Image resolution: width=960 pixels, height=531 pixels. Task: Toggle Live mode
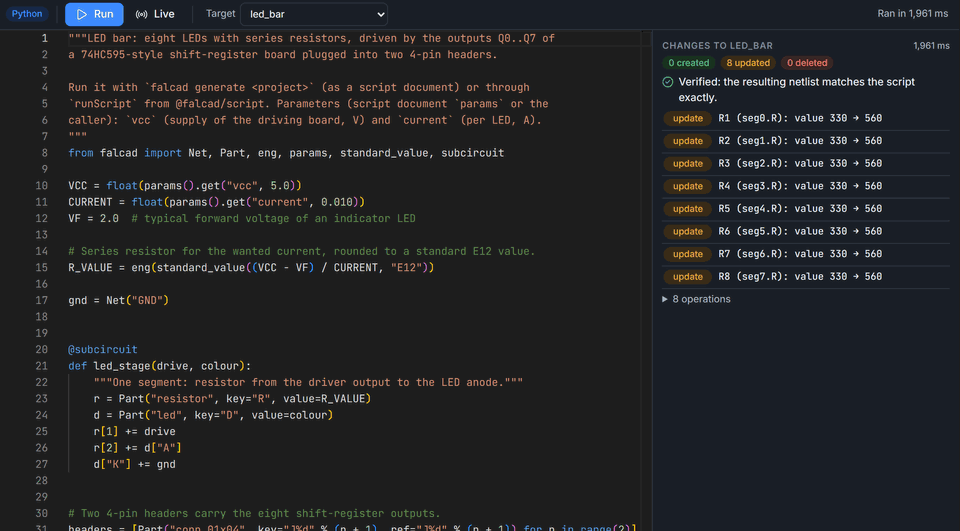pos(155,14)
